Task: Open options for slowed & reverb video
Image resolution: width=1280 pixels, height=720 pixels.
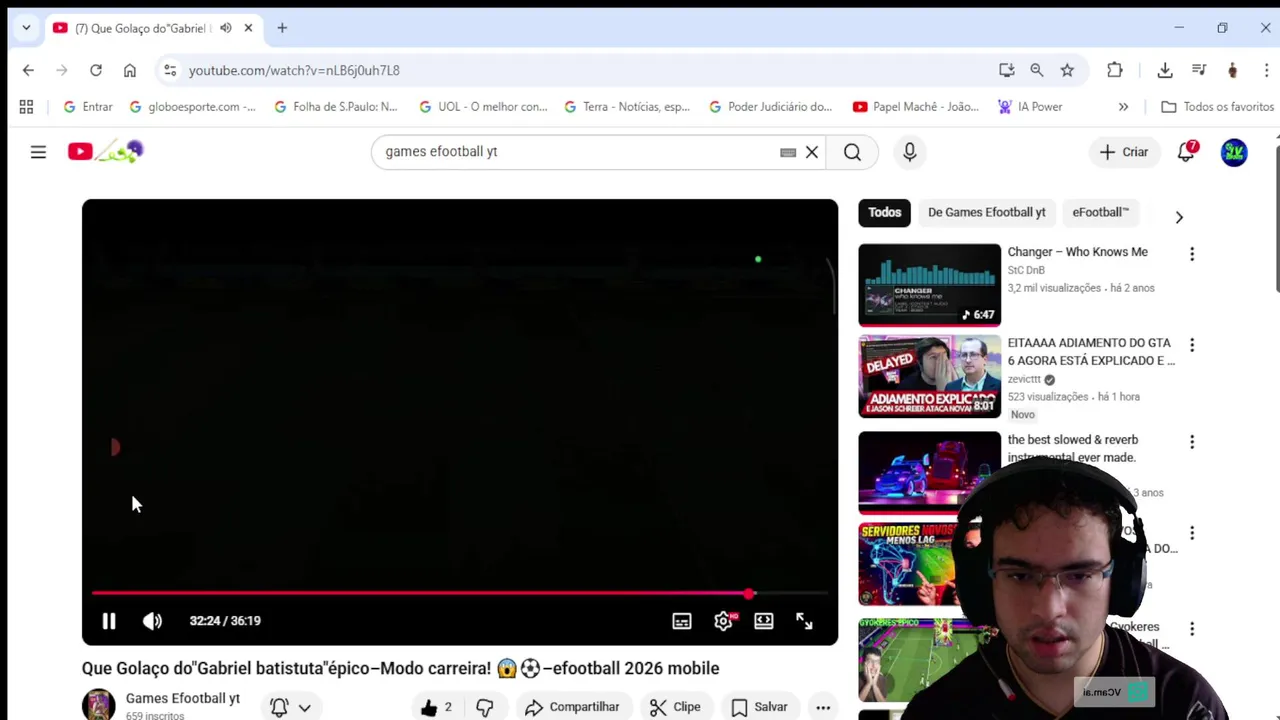Action: pos(1192,441)
